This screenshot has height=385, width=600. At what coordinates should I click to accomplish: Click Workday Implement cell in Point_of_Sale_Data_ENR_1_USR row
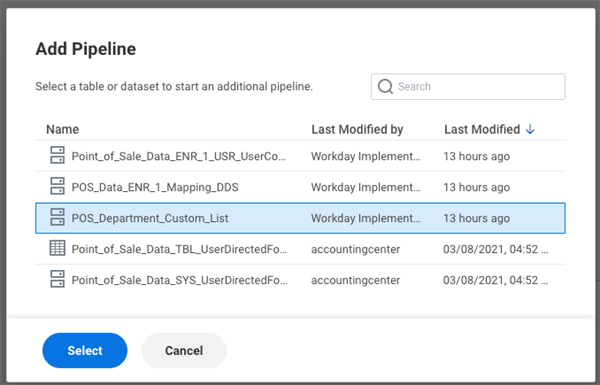[365, 156]
